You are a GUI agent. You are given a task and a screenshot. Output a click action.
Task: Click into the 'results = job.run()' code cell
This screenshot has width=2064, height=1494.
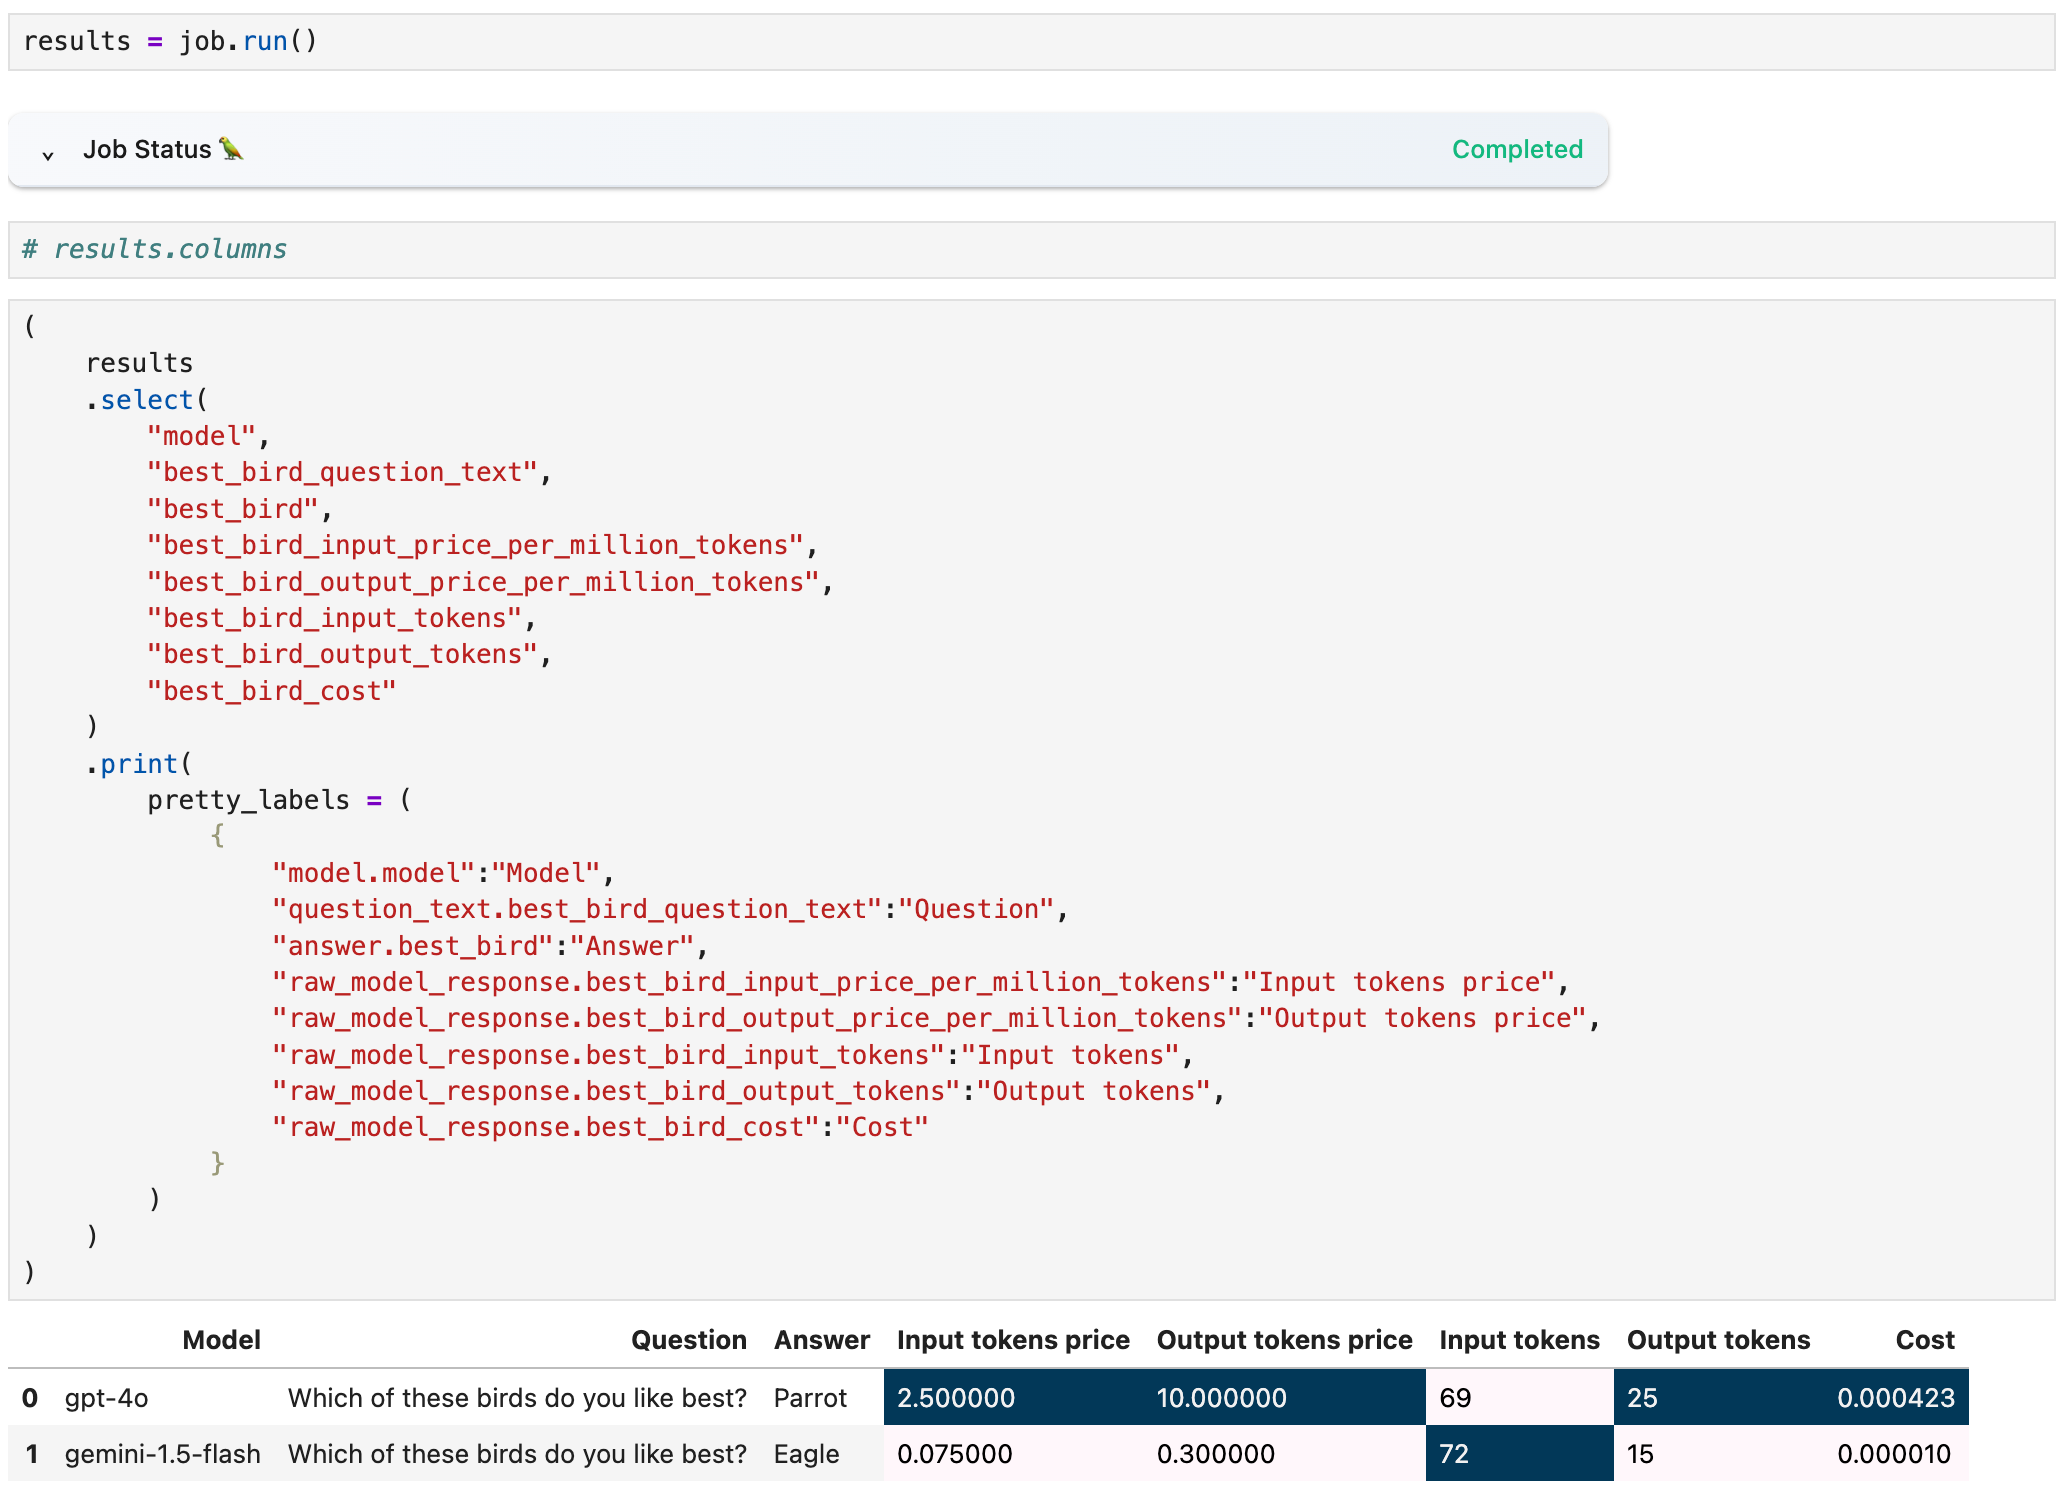pyautogui.click(x=1032, y=42)
